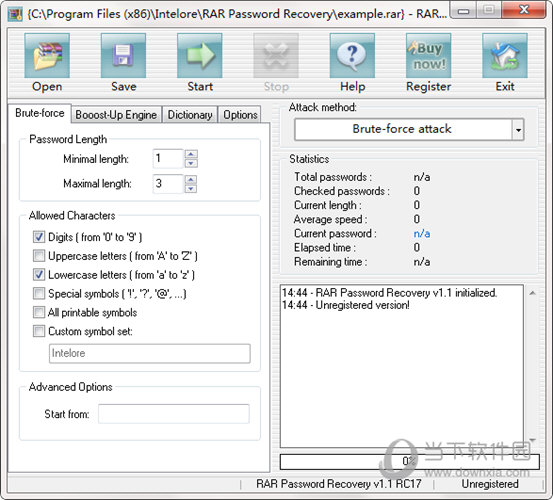
Task: Click the 'Unregistered' status bar entry
Action: point(490,484)
